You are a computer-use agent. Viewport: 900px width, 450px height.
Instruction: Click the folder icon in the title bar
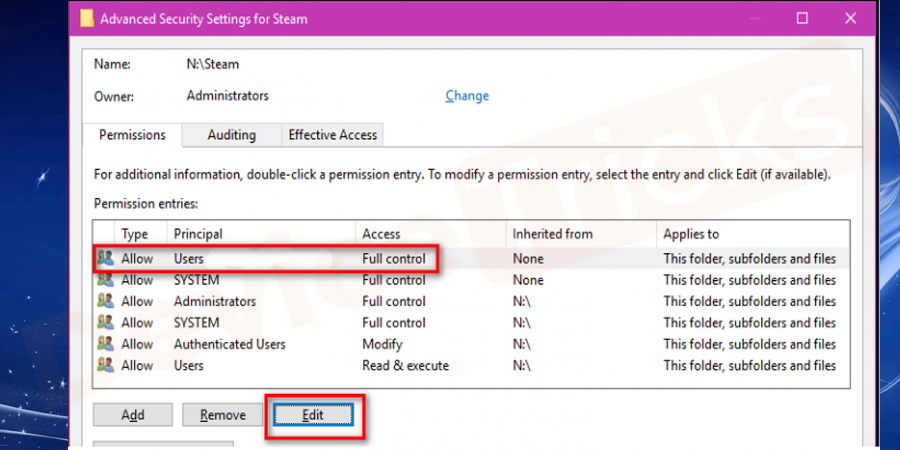tap(86, 19)
